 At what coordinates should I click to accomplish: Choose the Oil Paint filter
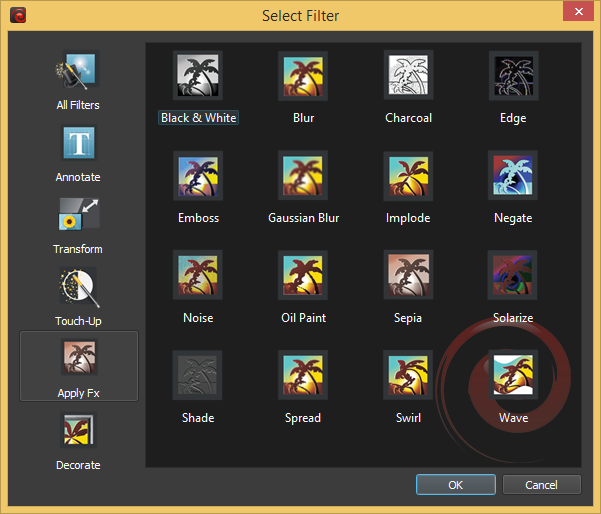coord(303,276)
